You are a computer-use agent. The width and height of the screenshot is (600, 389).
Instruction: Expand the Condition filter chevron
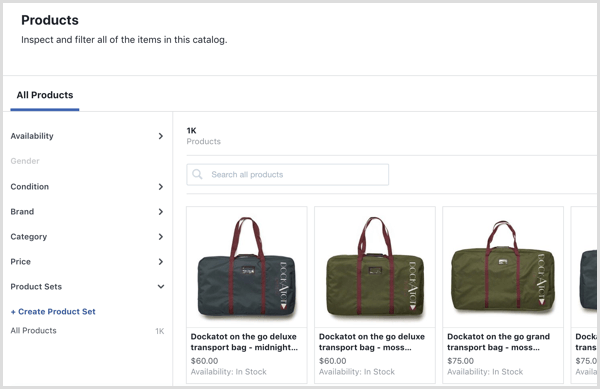(161, 187)
